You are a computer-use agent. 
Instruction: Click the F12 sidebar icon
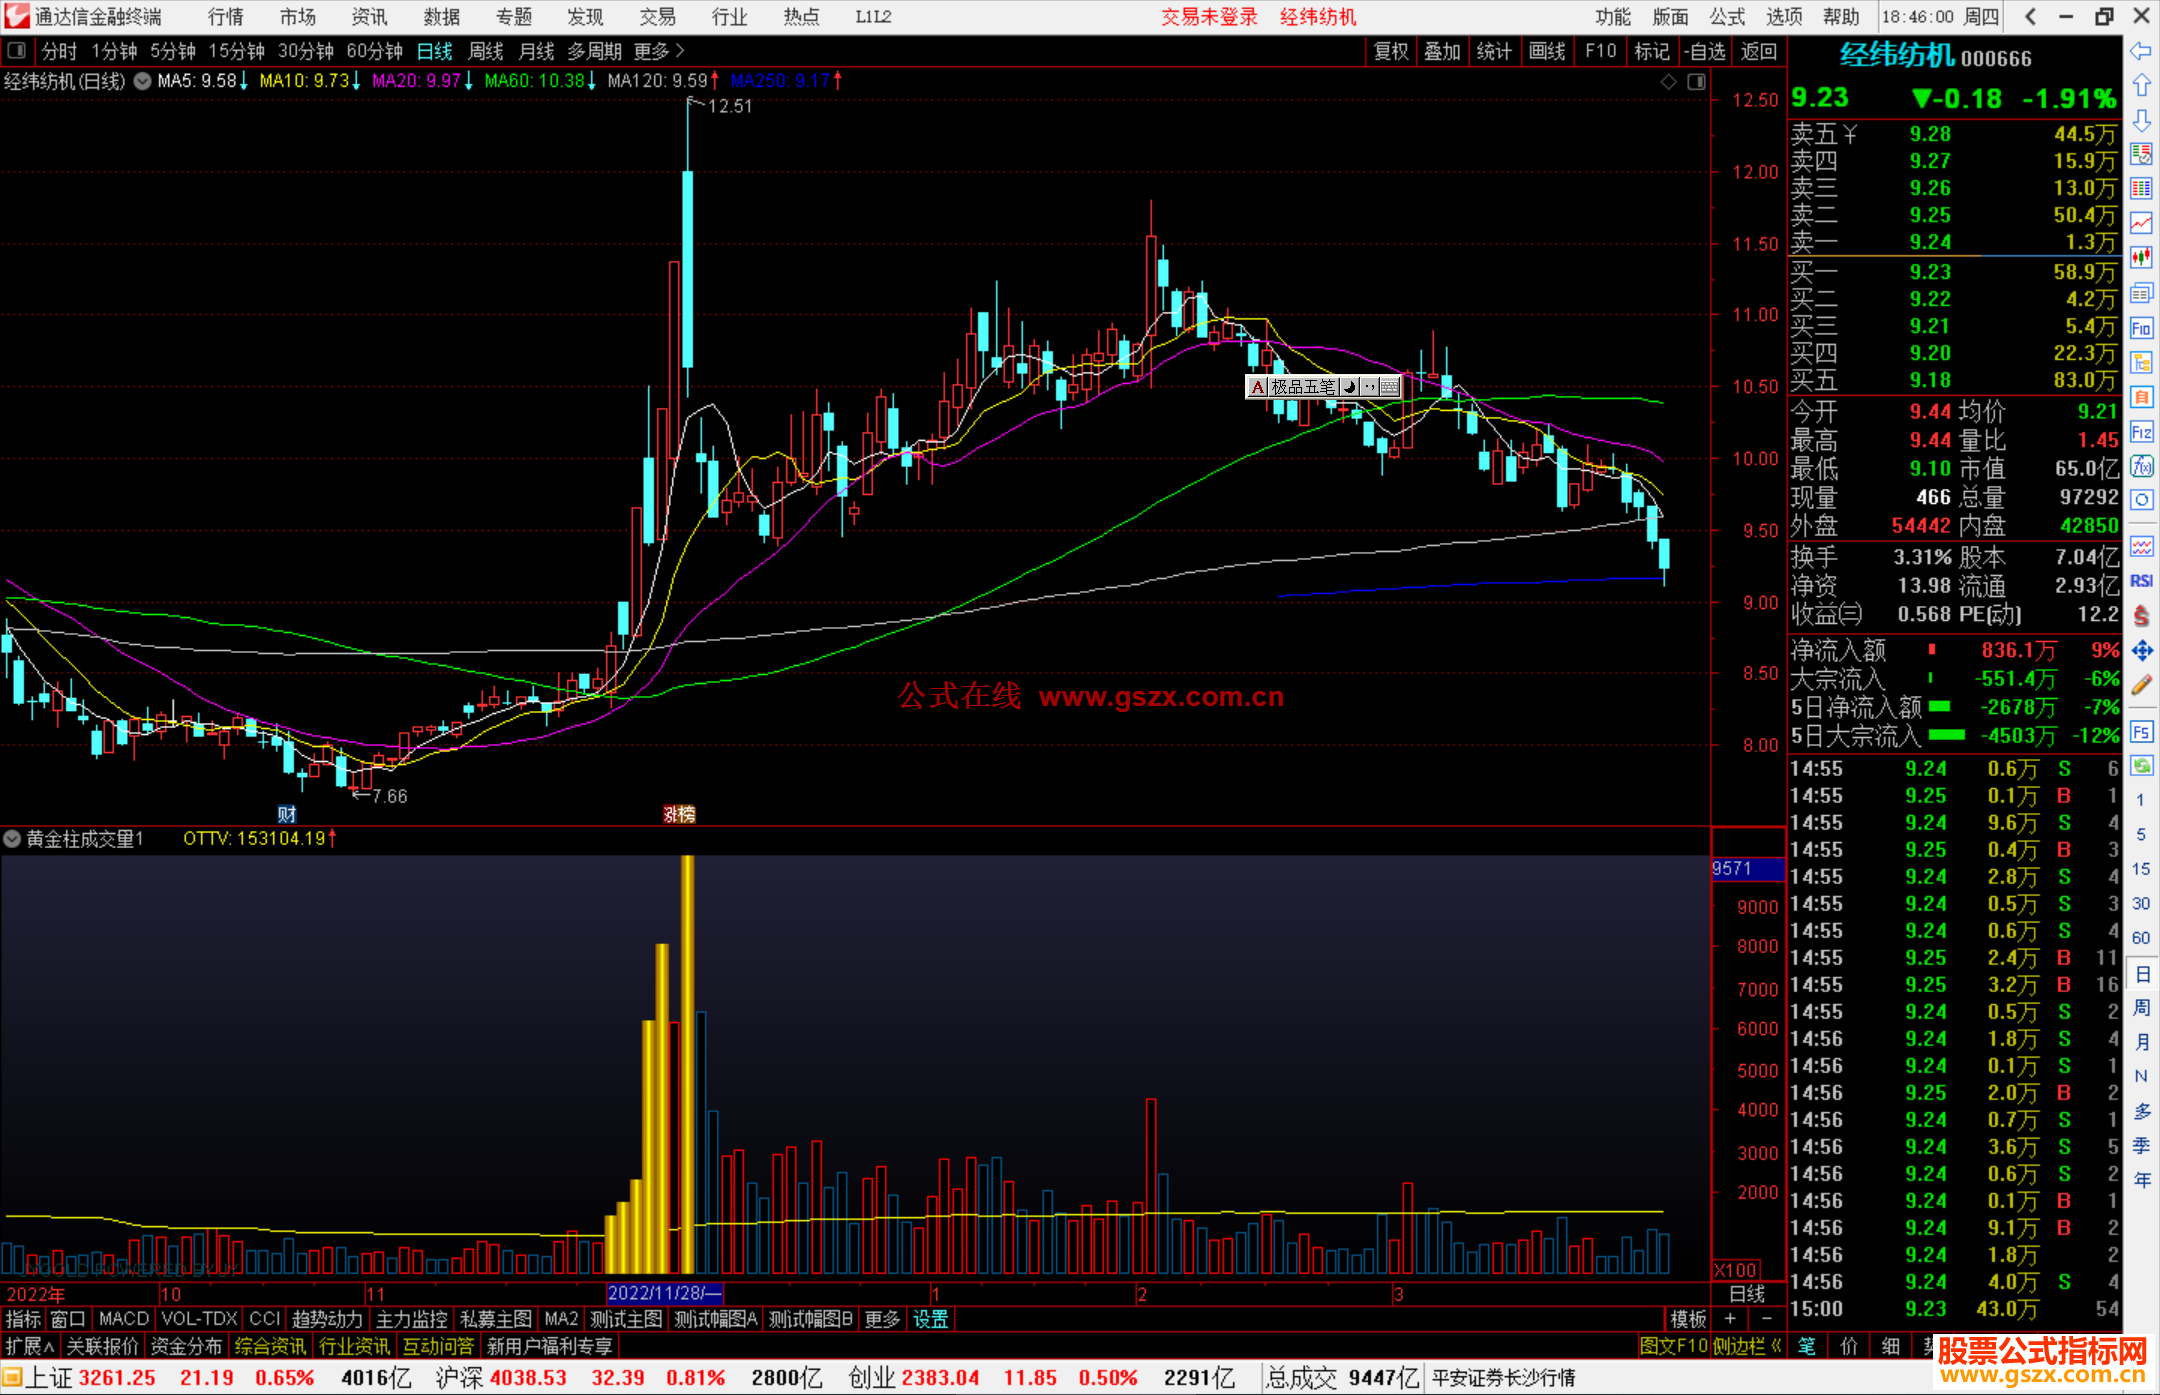2141,432
